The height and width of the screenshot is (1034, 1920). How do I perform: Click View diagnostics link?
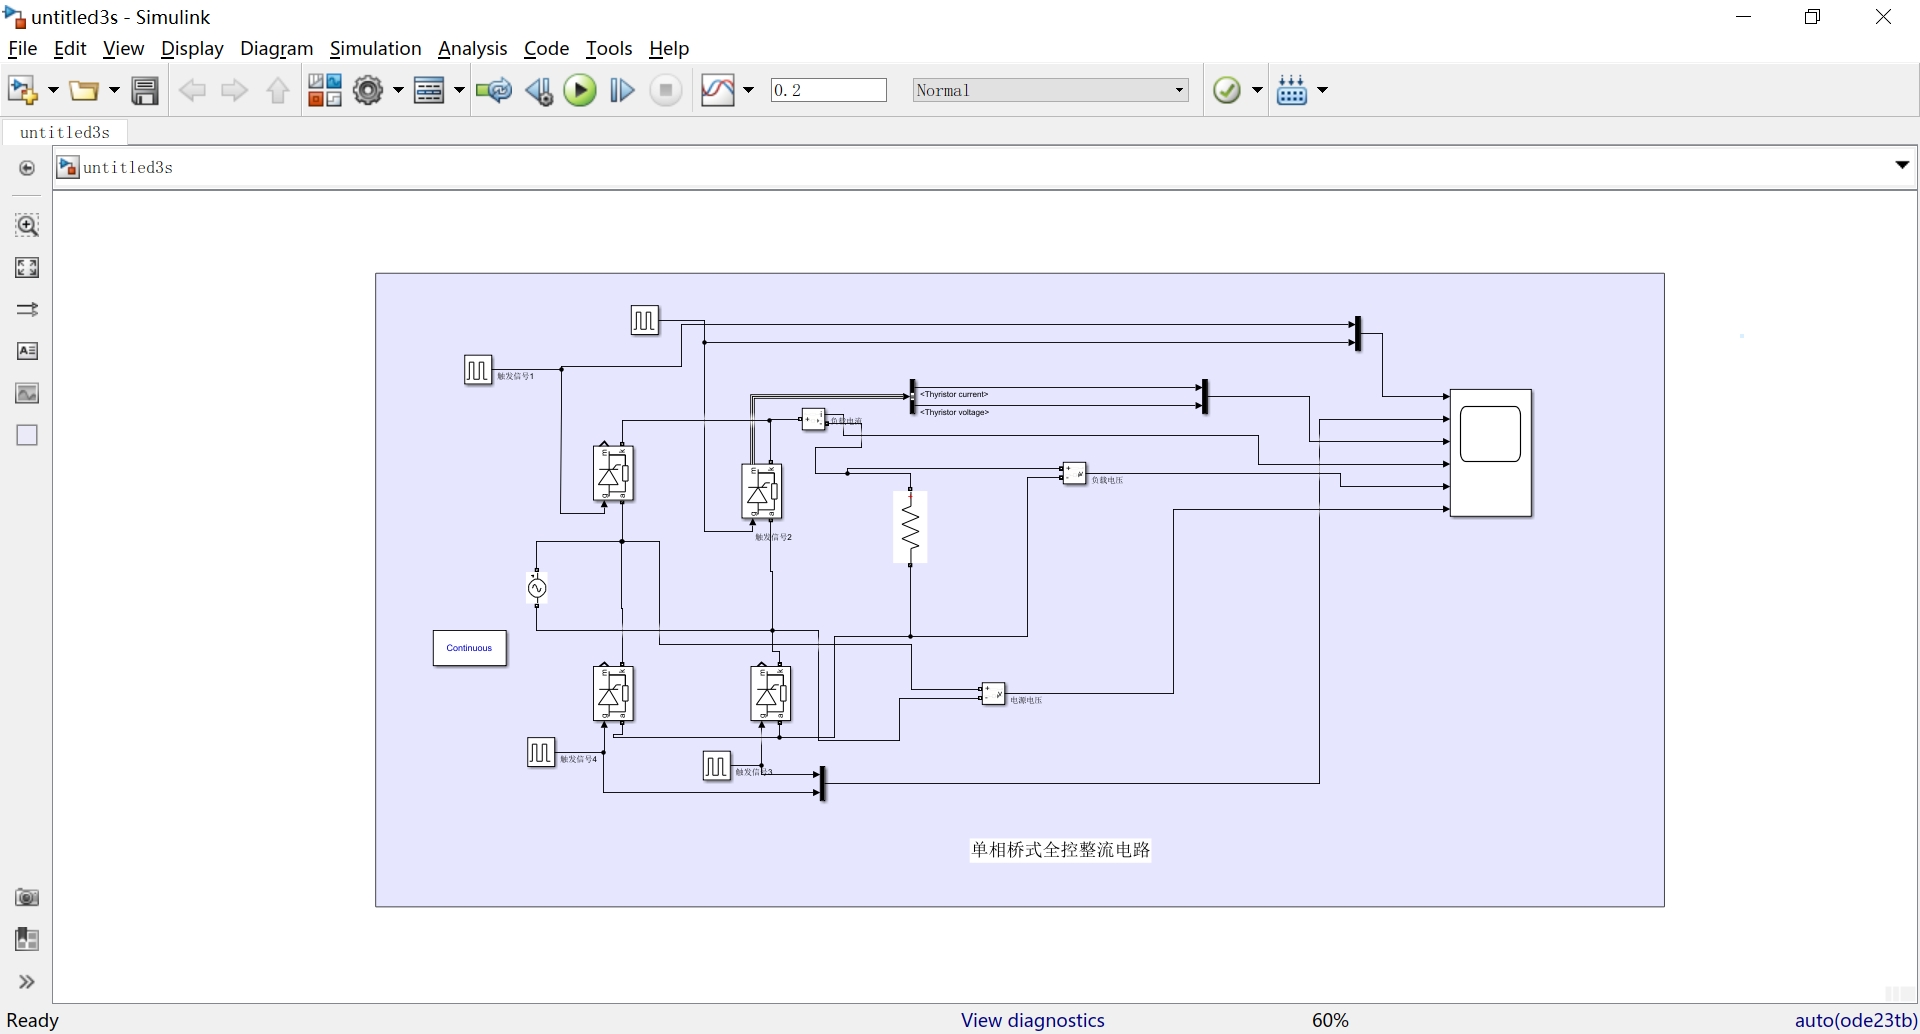[1033, 1020]
